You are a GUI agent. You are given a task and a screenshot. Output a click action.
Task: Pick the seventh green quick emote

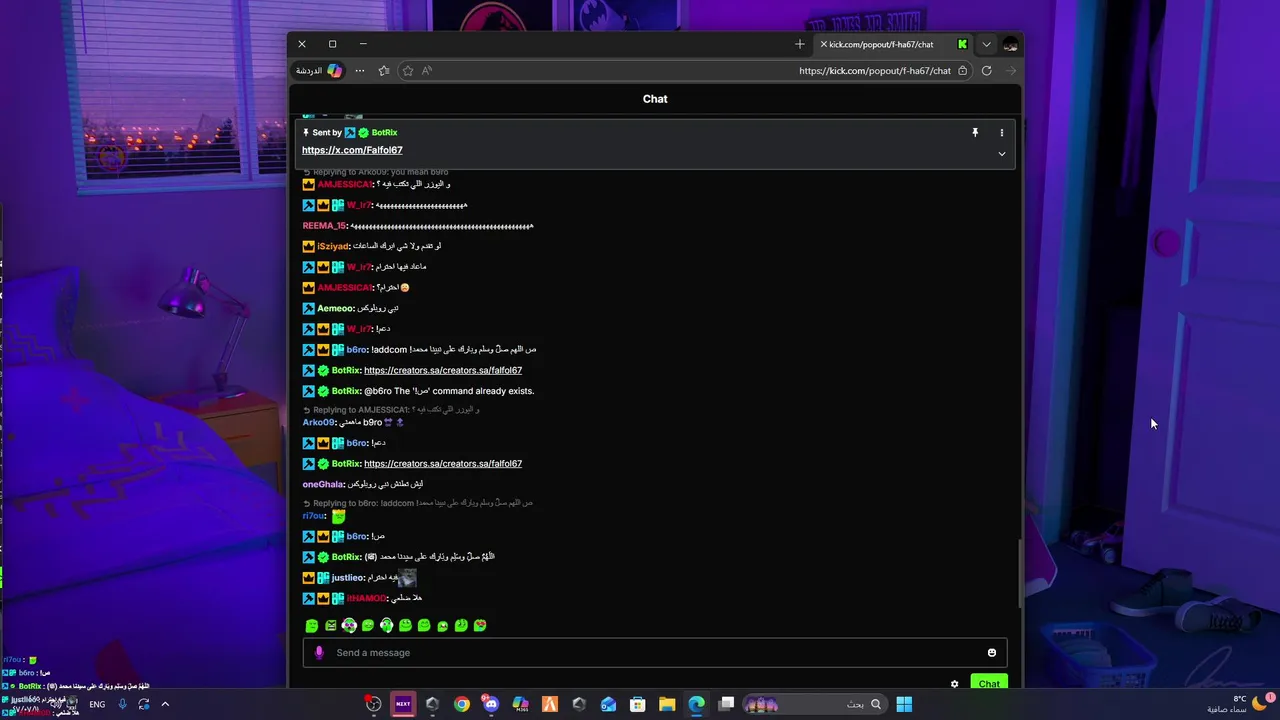pyautogui.click(x=424, y=625)
